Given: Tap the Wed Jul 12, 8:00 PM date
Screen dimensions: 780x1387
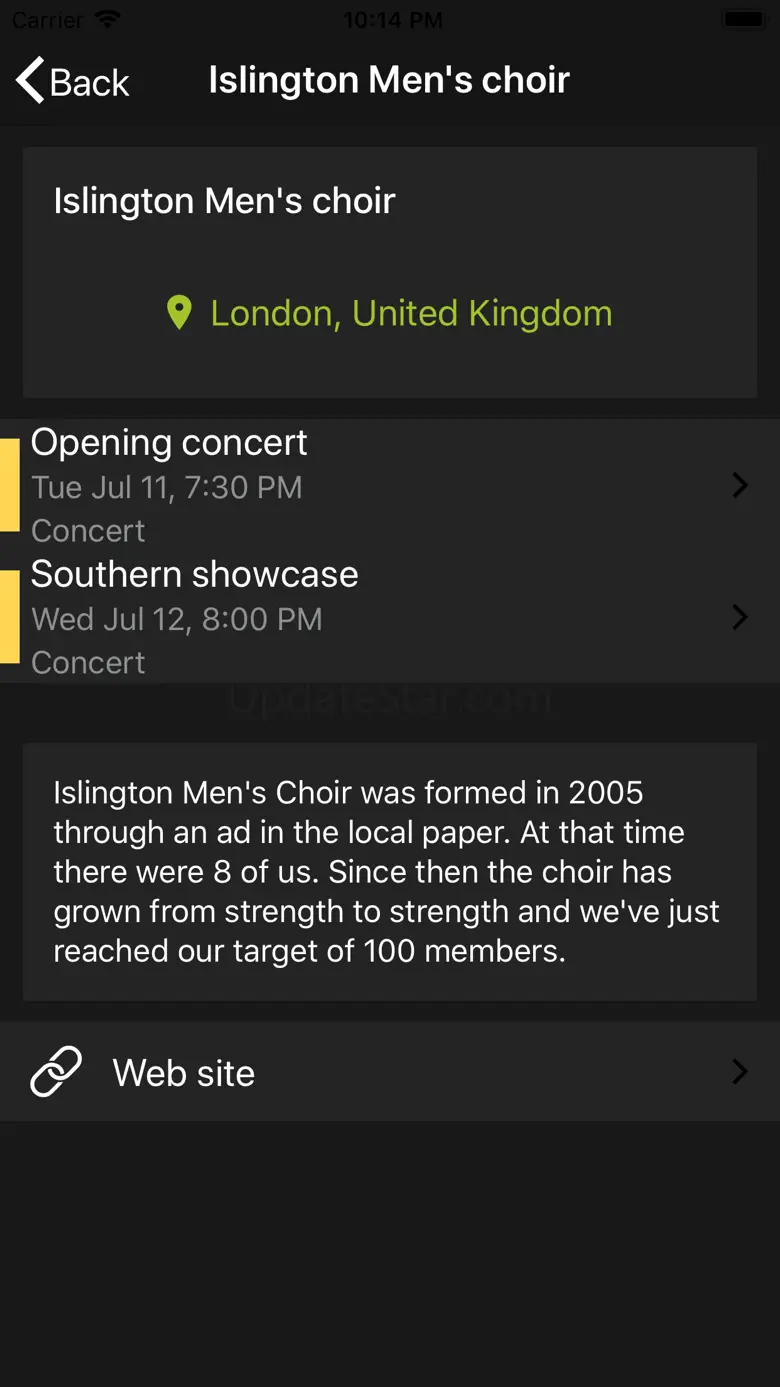Looking at the screenshot, I should (176, 619).
